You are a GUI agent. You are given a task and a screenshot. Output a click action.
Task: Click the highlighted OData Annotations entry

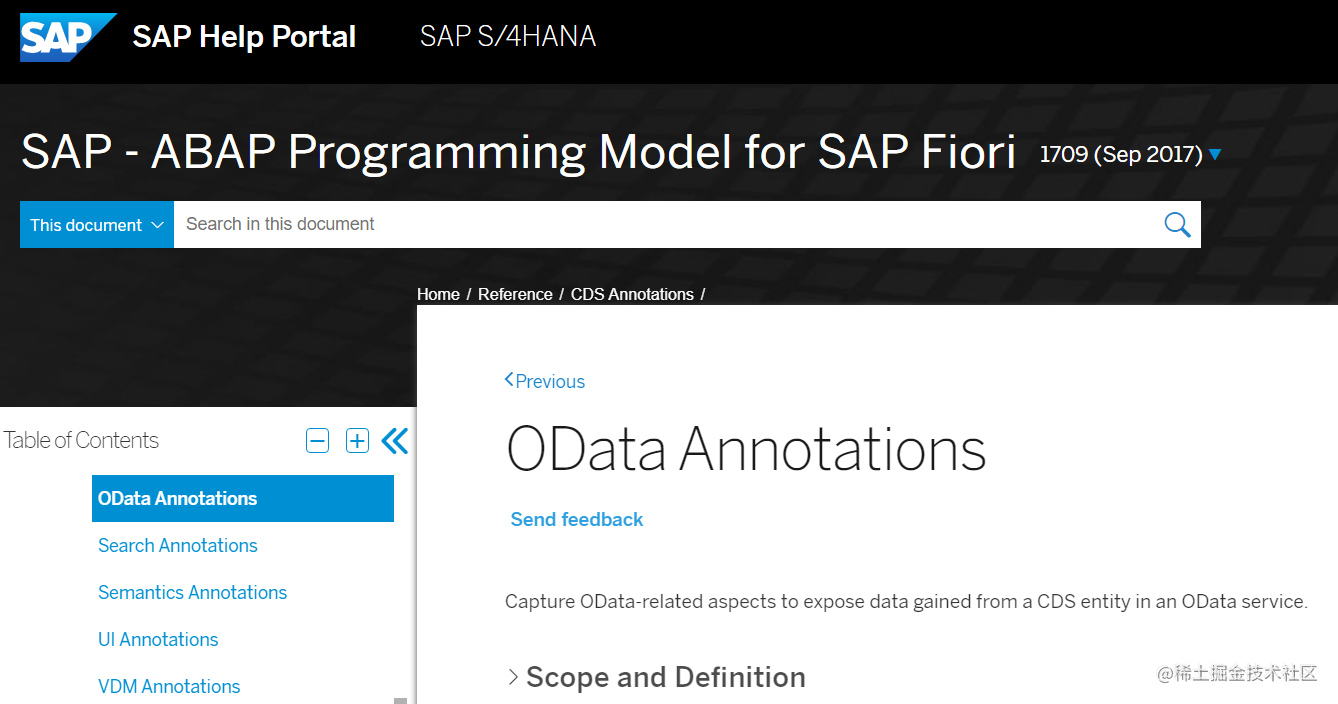(x=177, y=498)
